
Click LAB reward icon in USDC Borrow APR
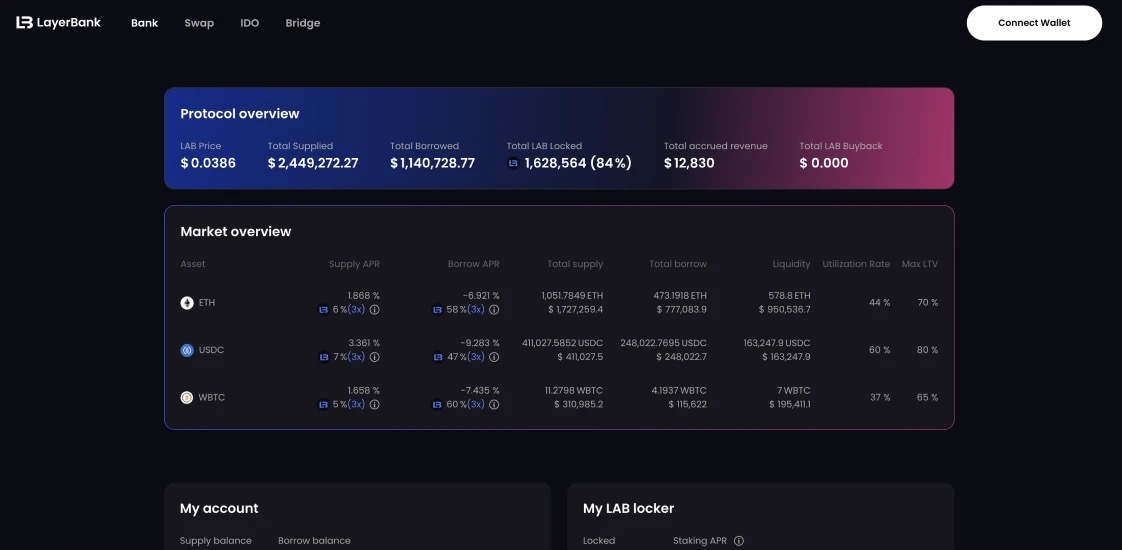pos(438,357)
